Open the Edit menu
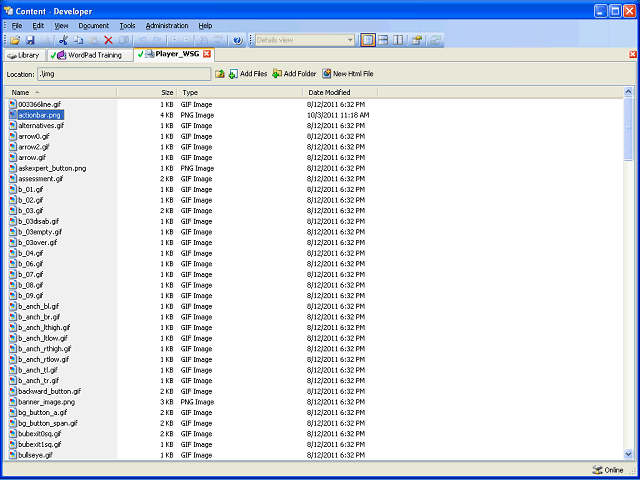 pyautogui.click(x=38, y=26)
